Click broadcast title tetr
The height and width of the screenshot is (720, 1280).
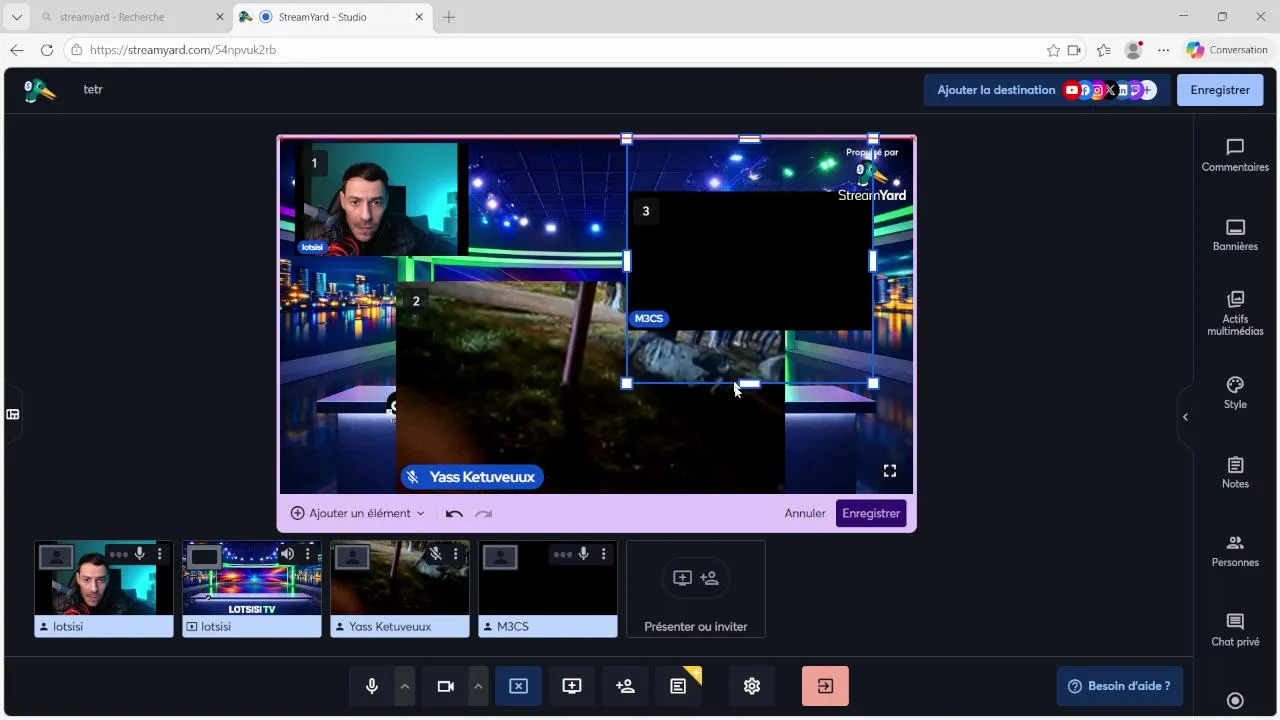[x=93, y=90]
